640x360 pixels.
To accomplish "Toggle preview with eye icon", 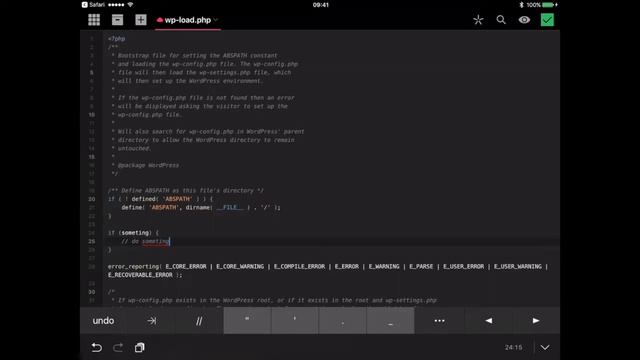I will tap(524, 20).
